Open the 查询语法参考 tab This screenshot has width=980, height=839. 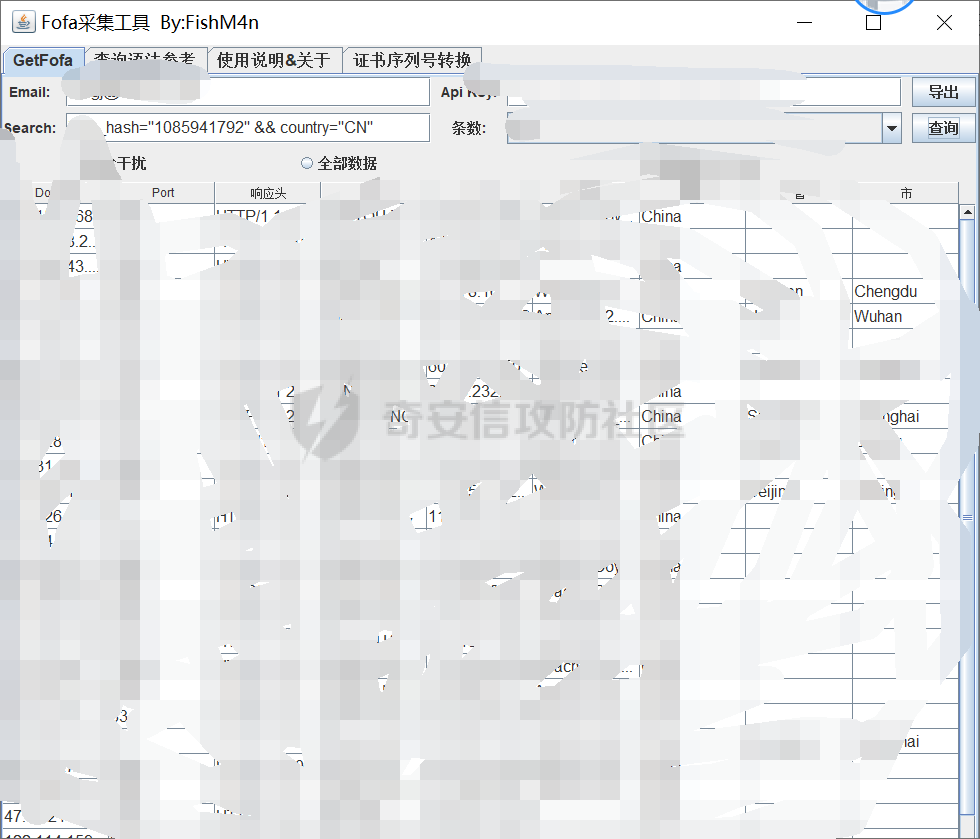pos(145,60)
